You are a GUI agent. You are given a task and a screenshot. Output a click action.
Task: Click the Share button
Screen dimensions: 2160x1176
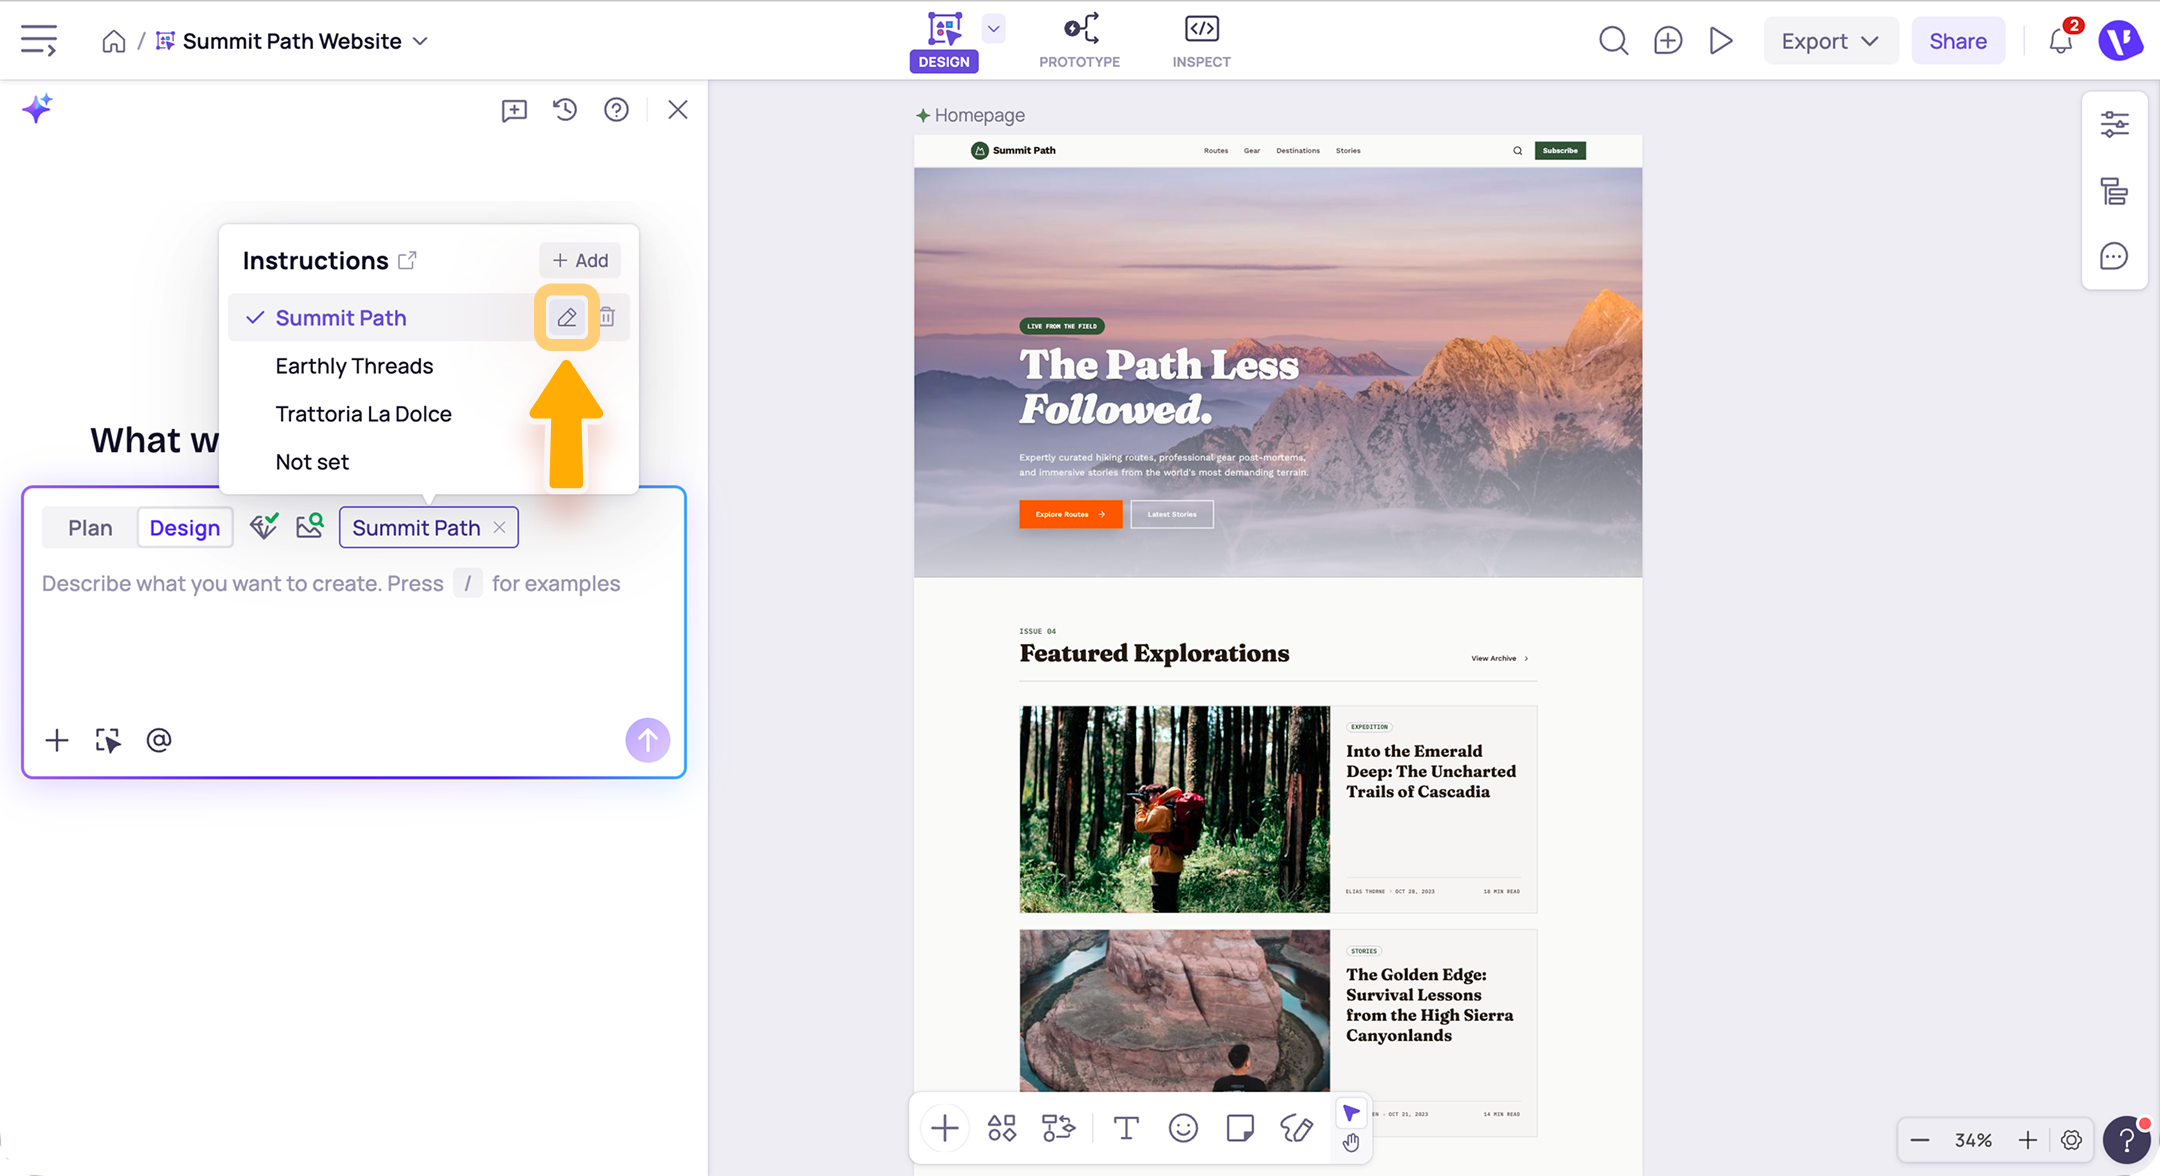click(x=1957, y=41)
